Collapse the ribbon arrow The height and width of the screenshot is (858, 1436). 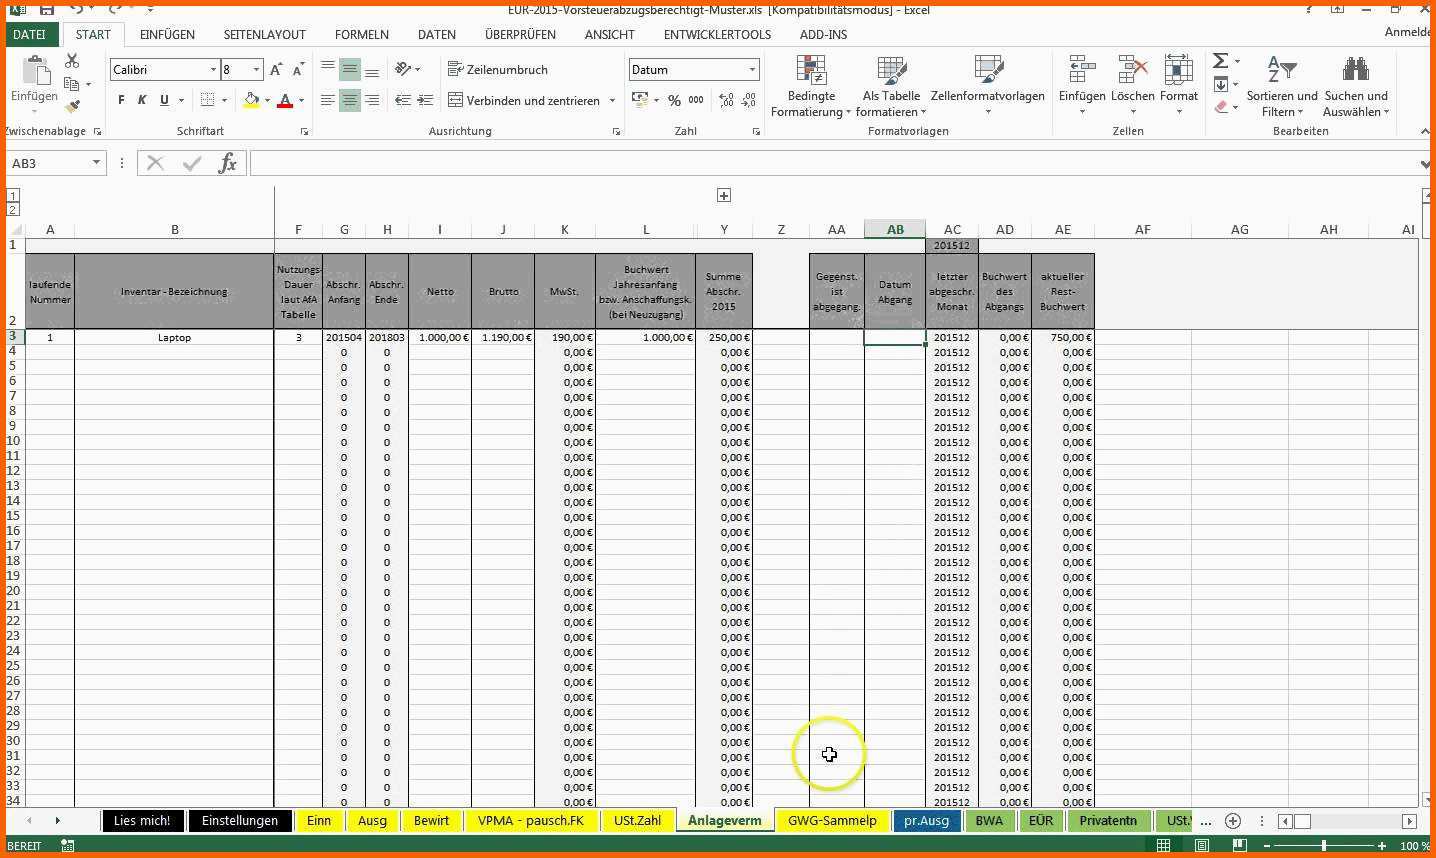pyautogui.click(x=1425, y=132)
